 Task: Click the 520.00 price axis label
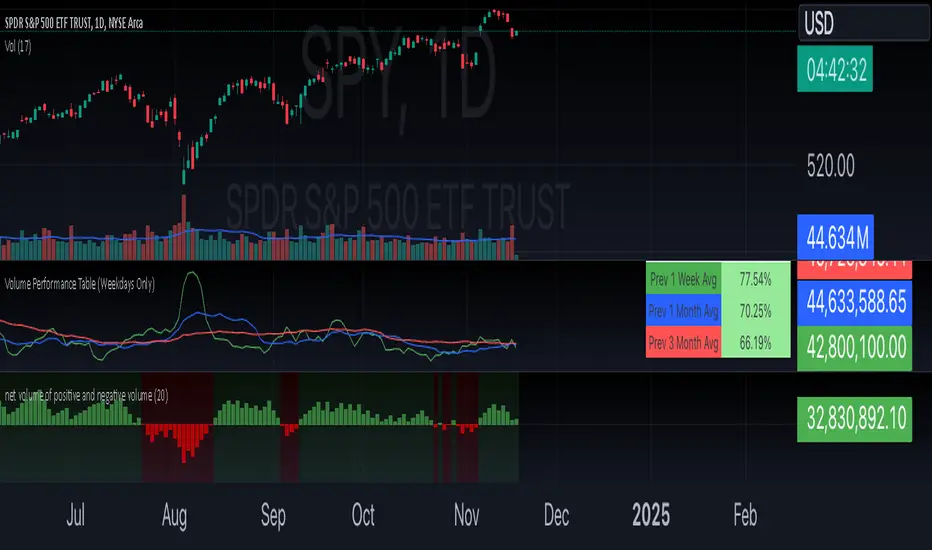(830, 166)
